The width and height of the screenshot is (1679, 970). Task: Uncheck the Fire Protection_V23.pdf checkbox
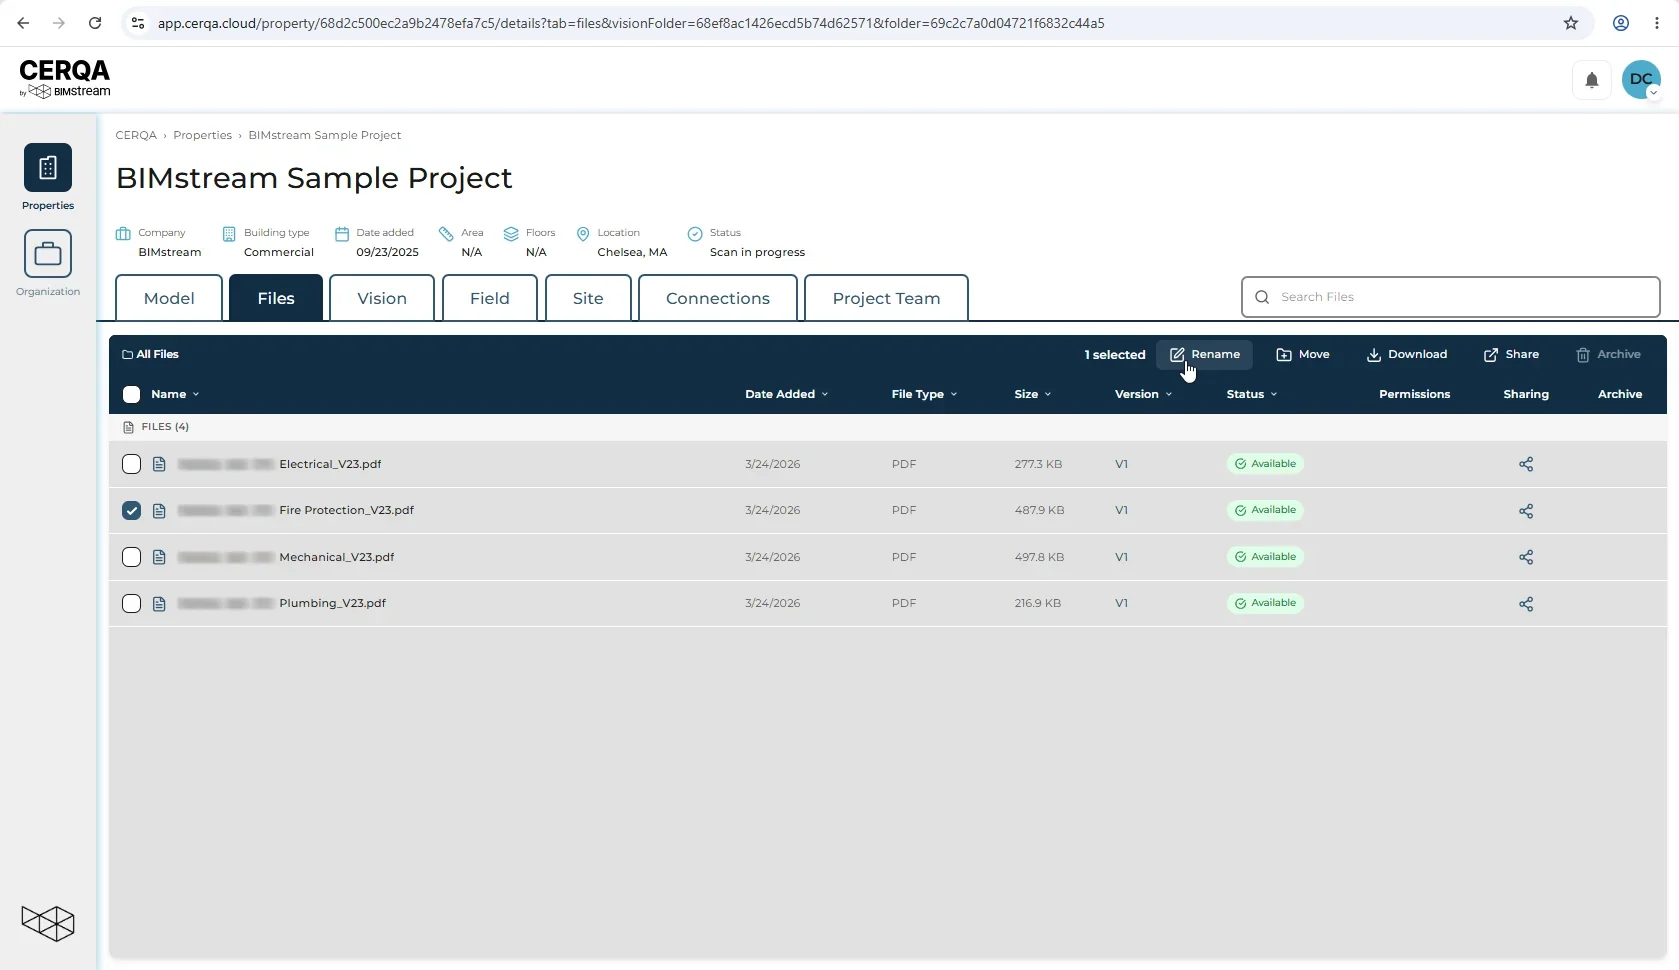pos(131,511)
